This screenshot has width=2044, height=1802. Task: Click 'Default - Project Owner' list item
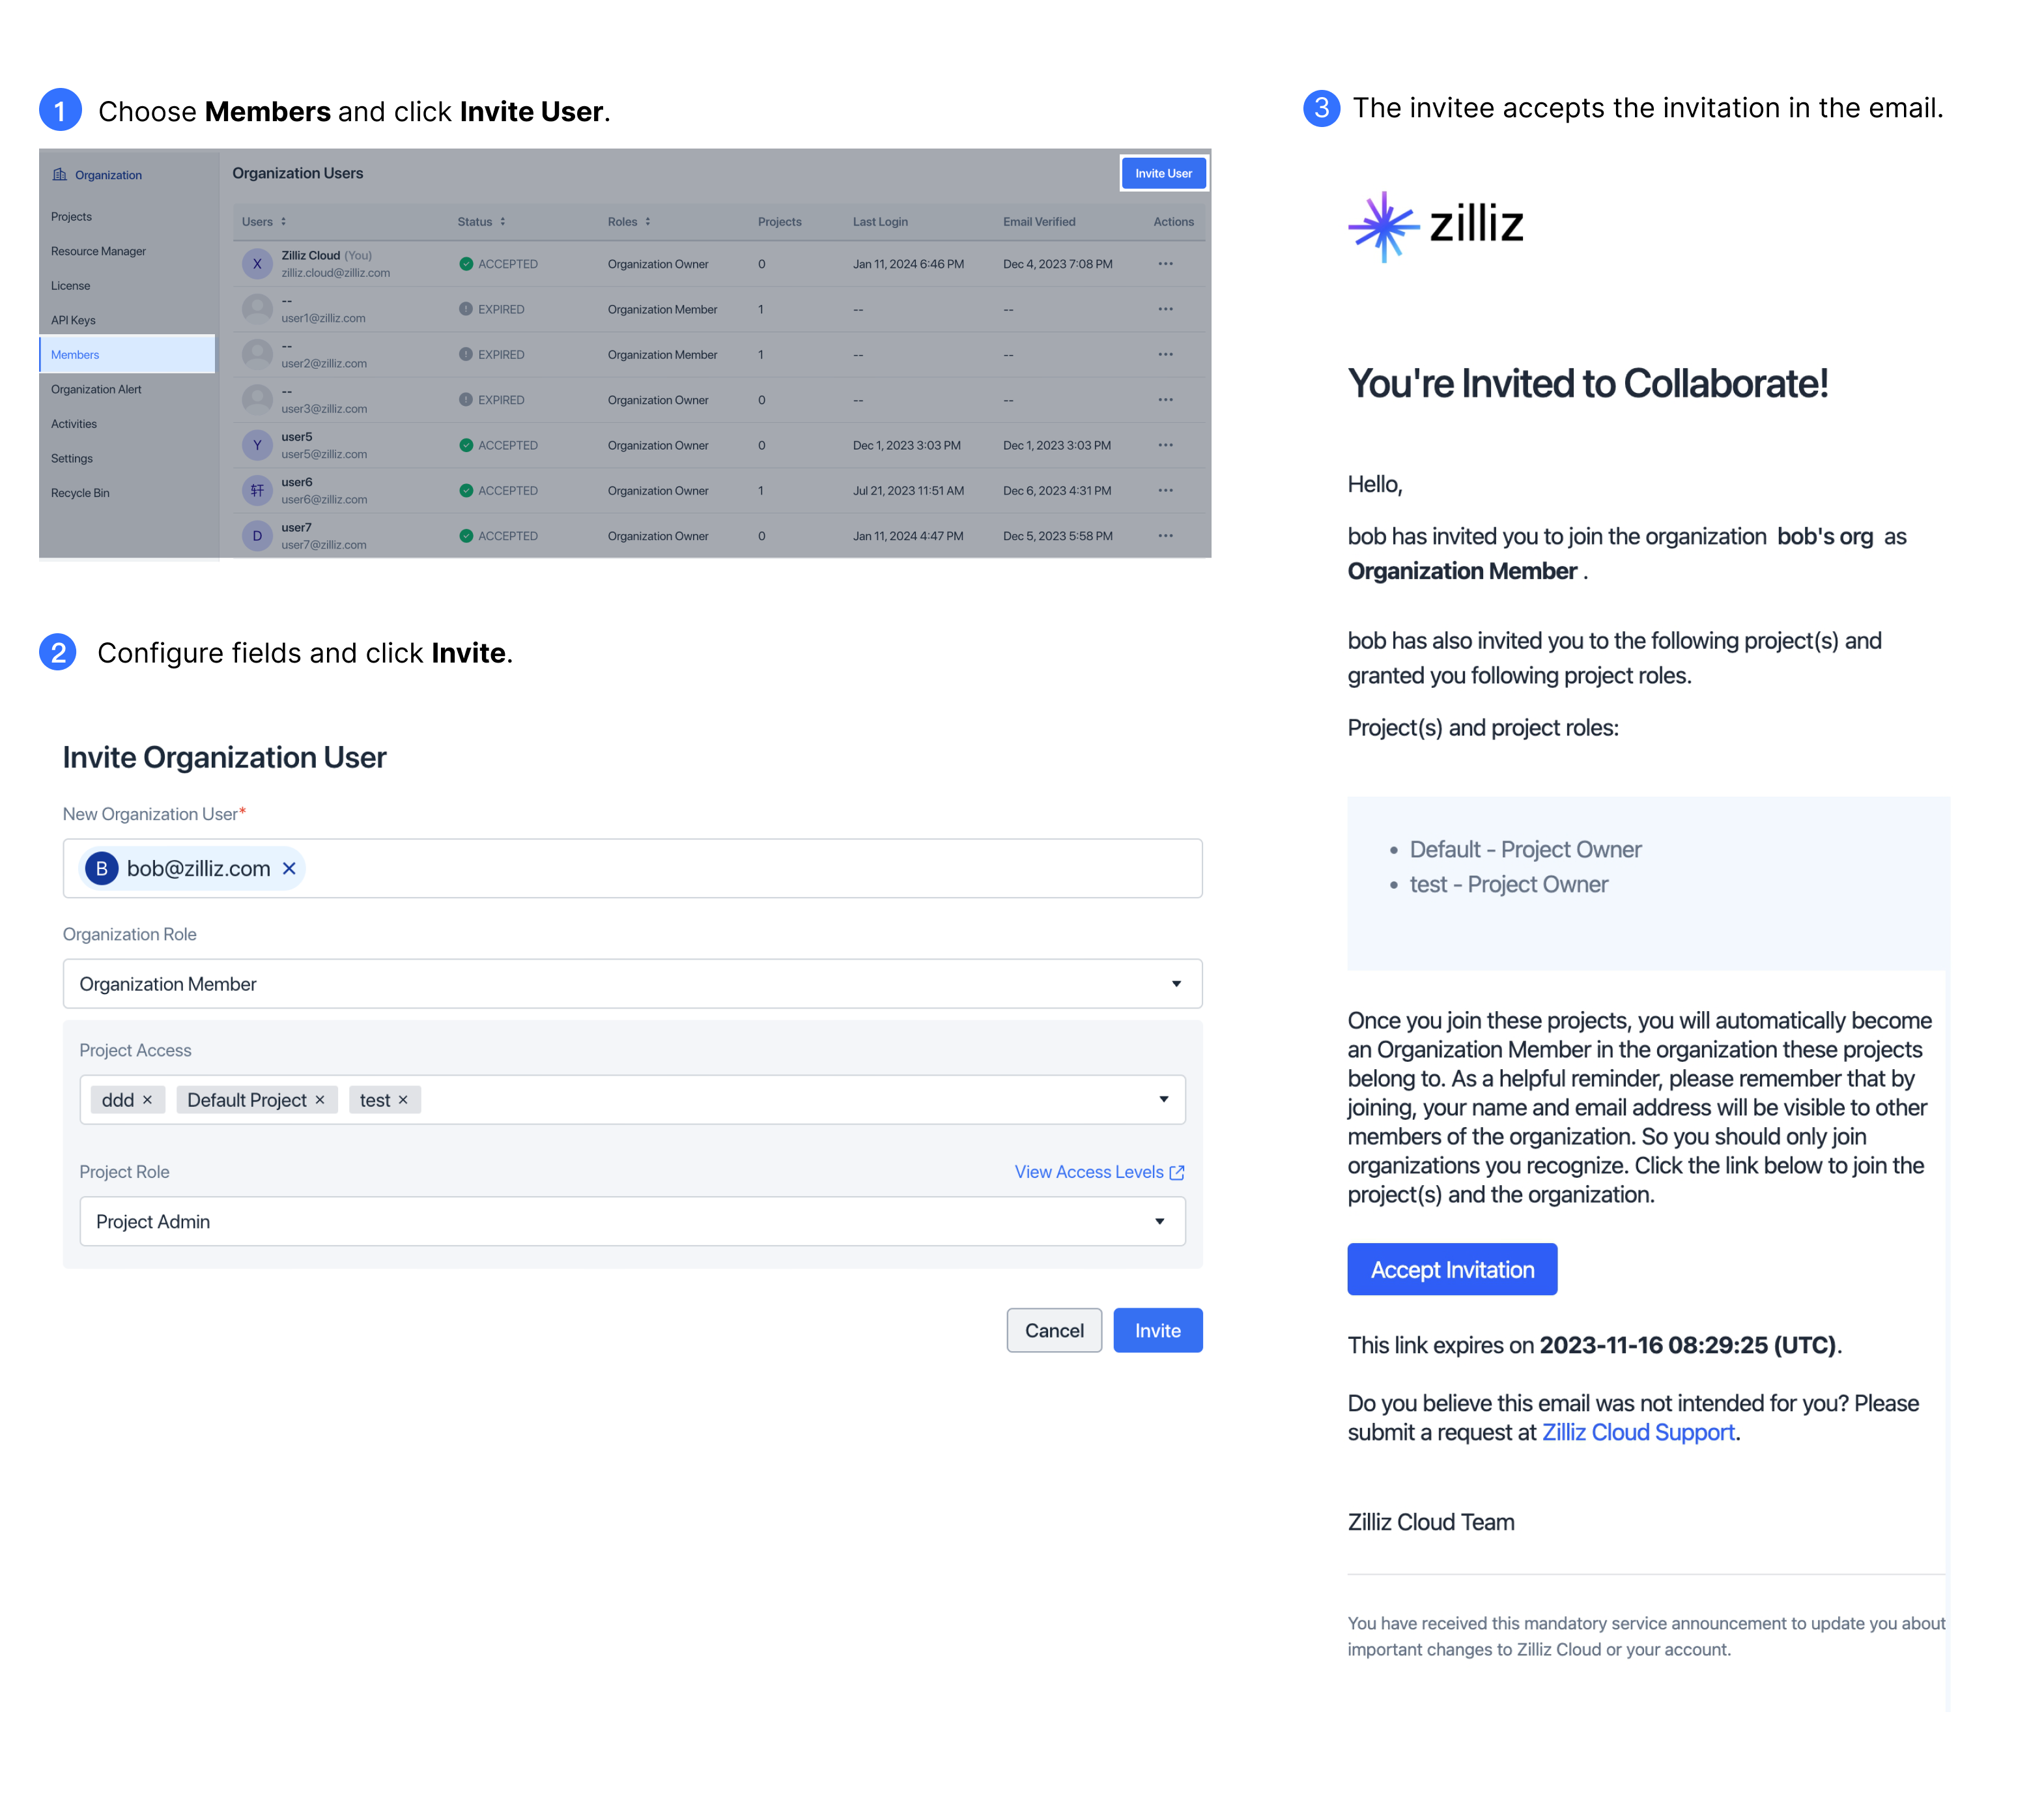(1525, 850)
